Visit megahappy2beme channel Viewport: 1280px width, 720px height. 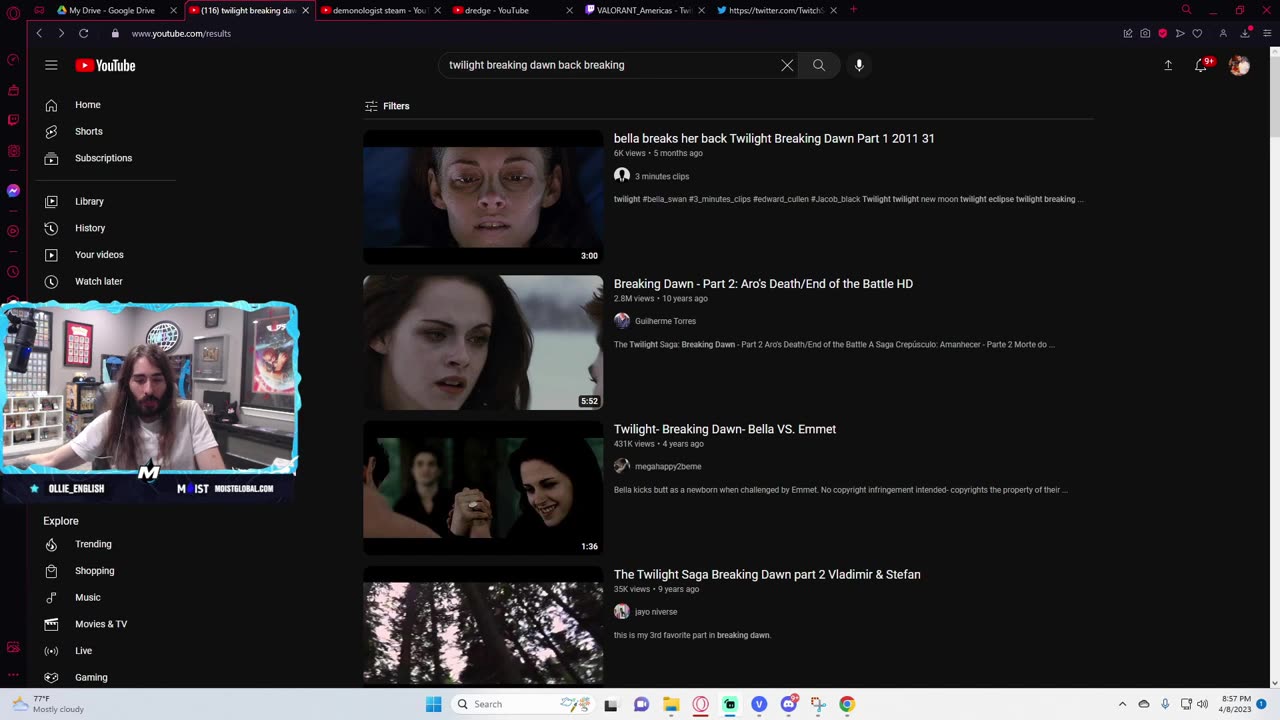(668, 466)
